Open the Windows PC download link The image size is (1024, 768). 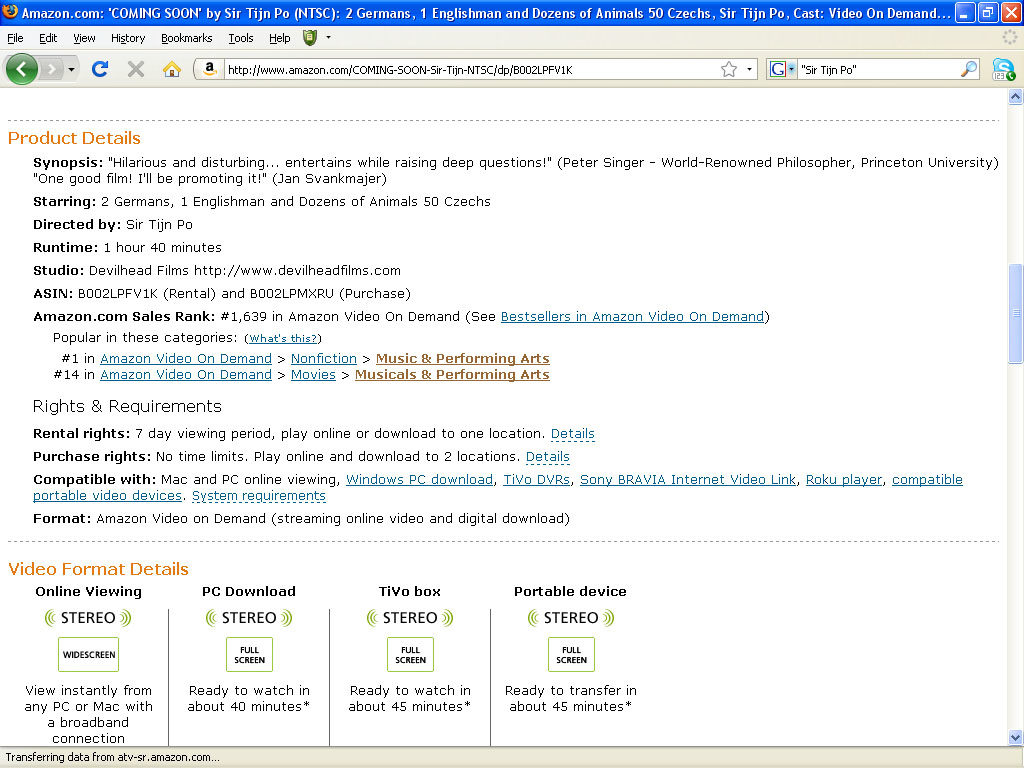pyautogui.click(x=419, y=479)
